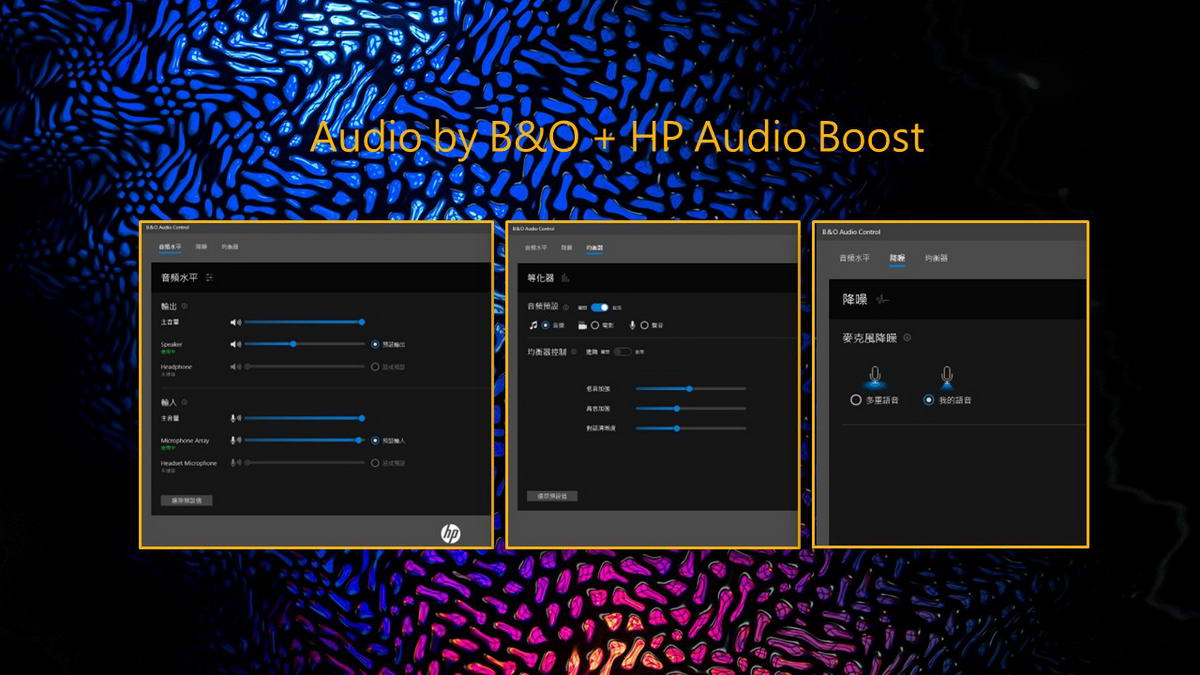Select Headphone as default output radio button
Viewport: 1200px width, 675px height.
click(375, 367)
